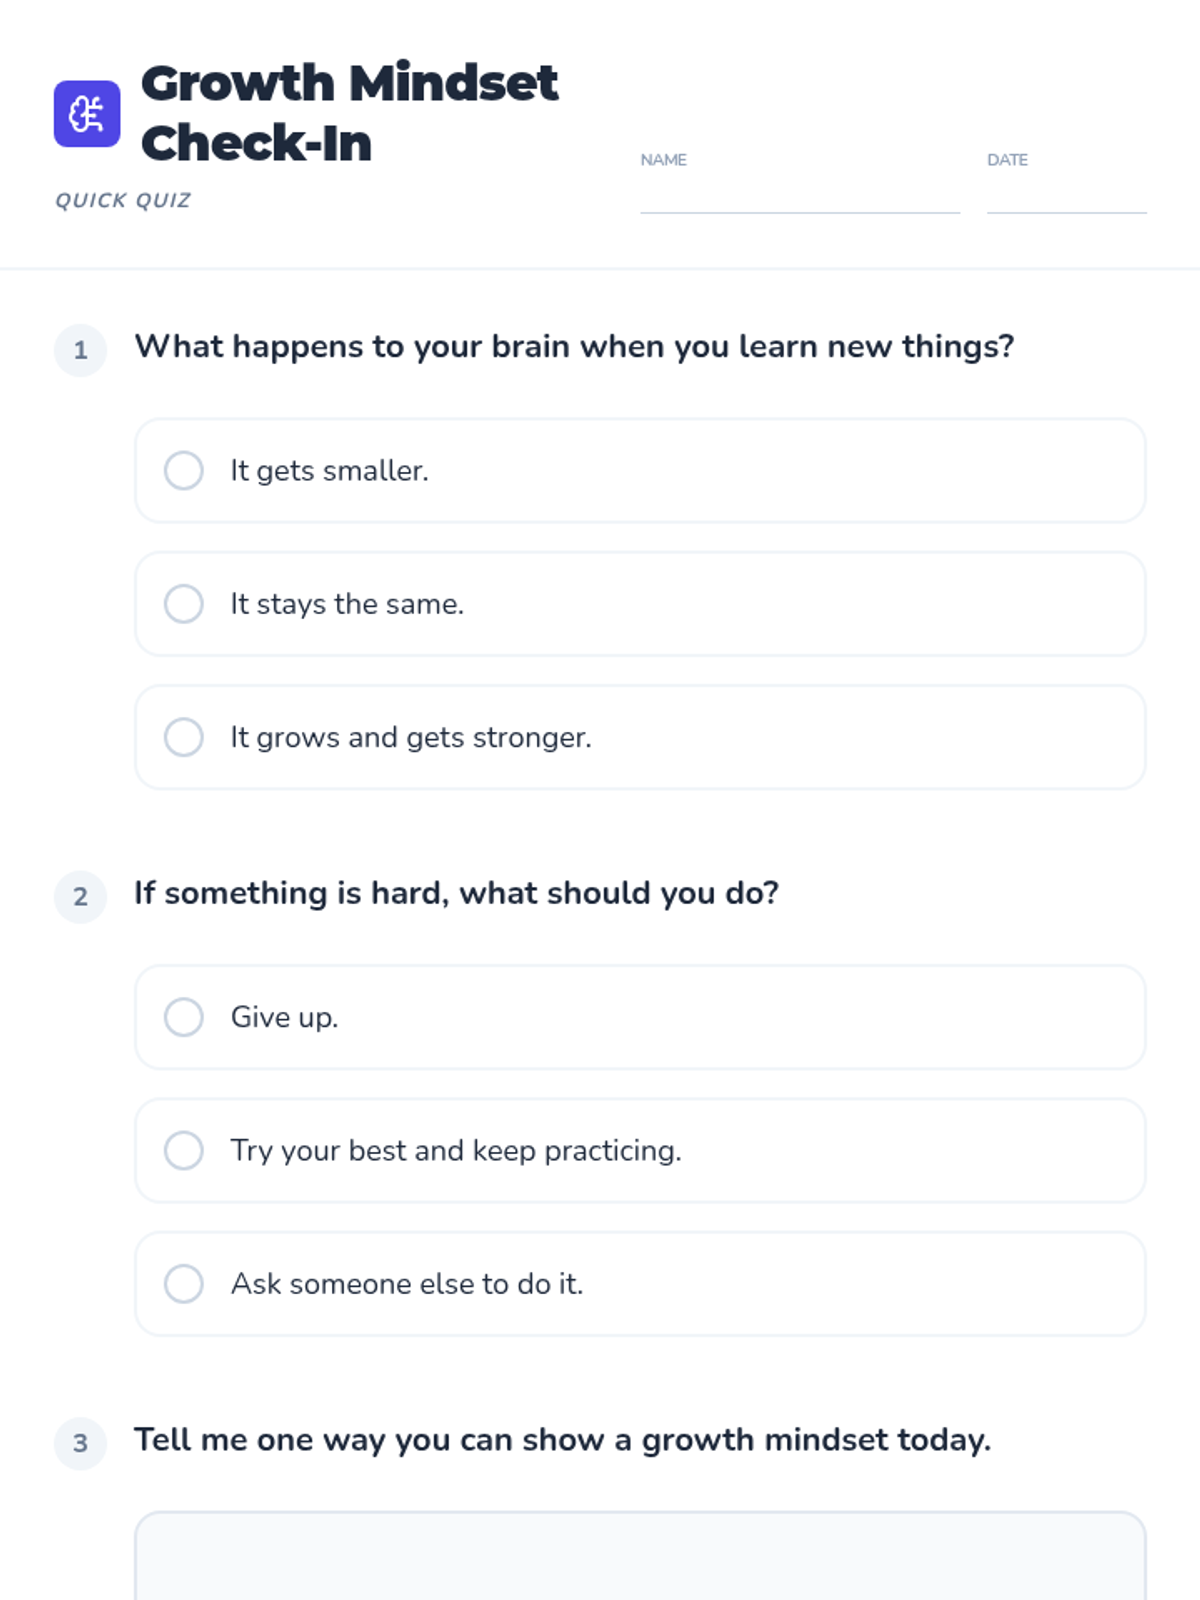Click the DATE field label
1200x1600 pixels.
[x=1007, y=160]
